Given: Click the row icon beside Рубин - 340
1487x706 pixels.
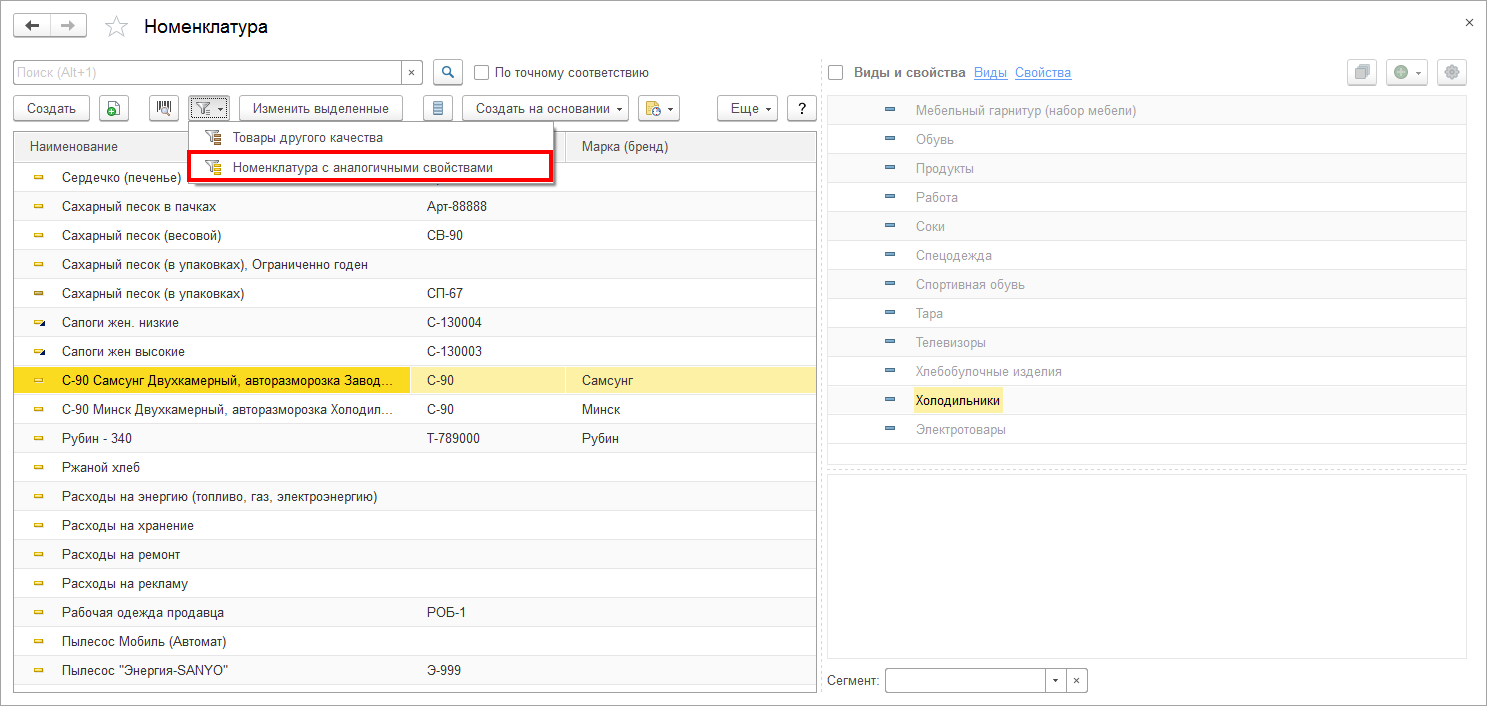Looking at the screenshot, I should point(39,439).
